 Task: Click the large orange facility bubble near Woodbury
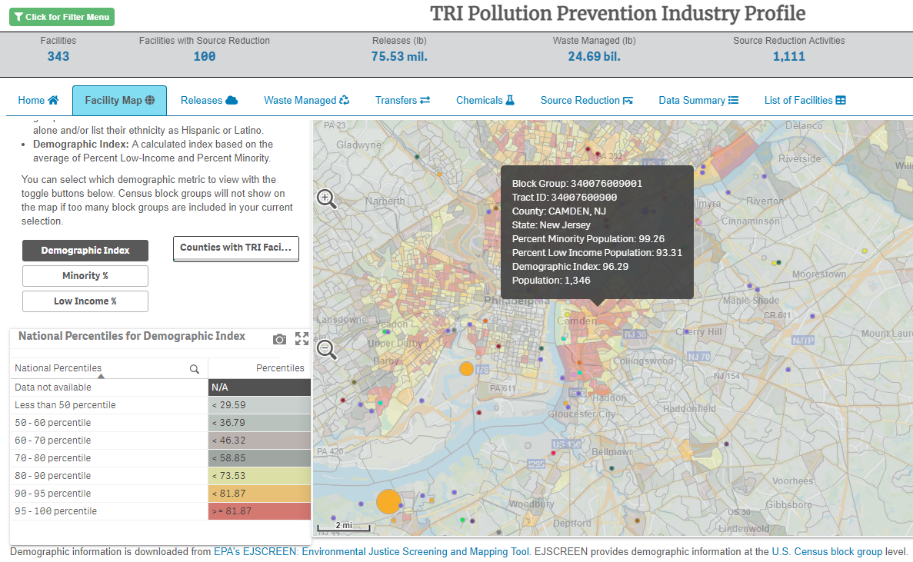pyautogui.click(x=388, y=501)
